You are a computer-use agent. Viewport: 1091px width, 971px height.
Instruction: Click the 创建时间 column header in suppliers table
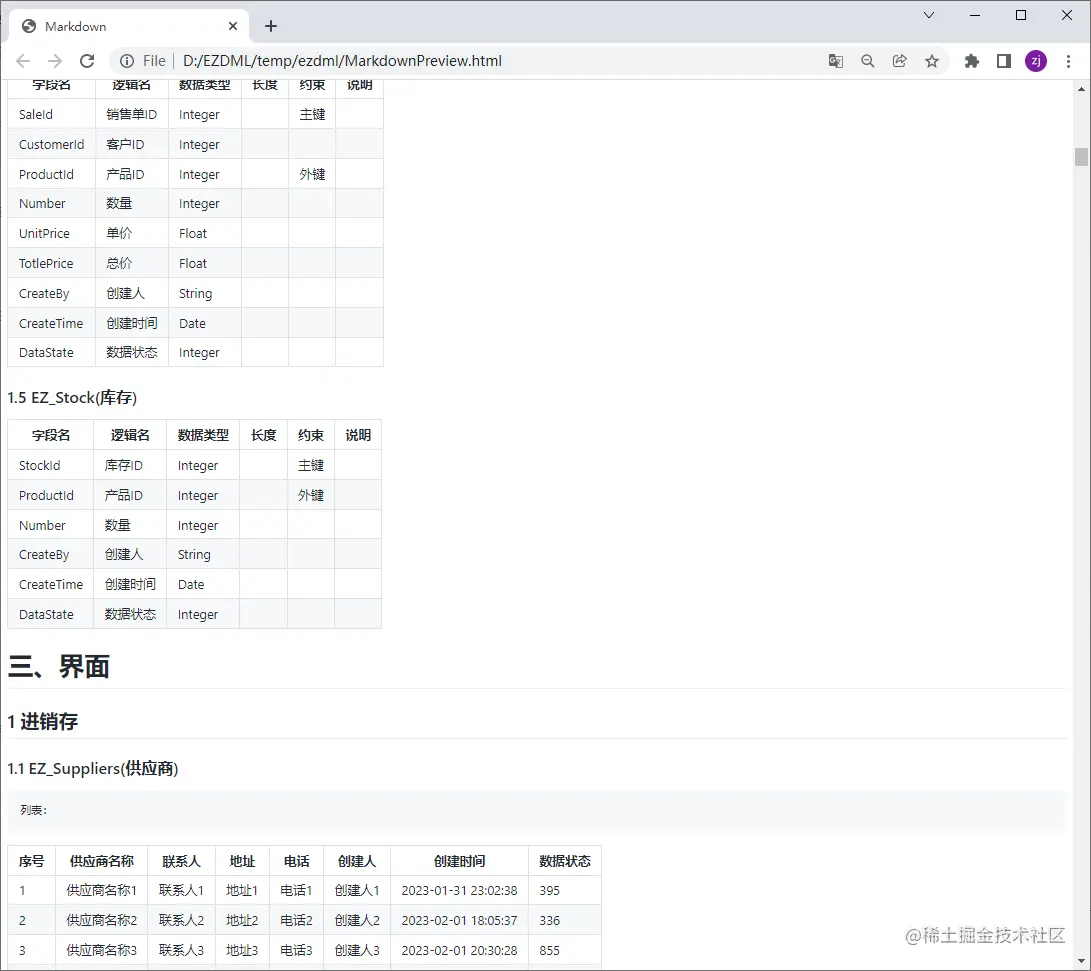[459, 861]
